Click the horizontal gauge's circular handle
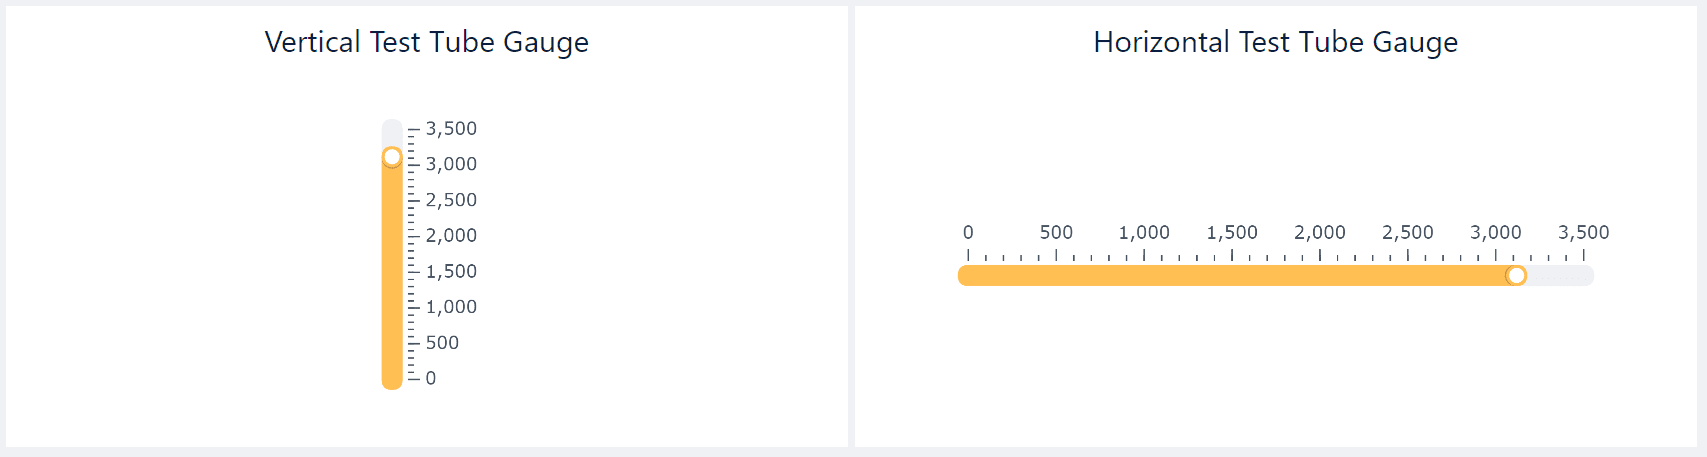Screen dimensions: 1707x457 pyautogui.click(x=1516, y=275)
